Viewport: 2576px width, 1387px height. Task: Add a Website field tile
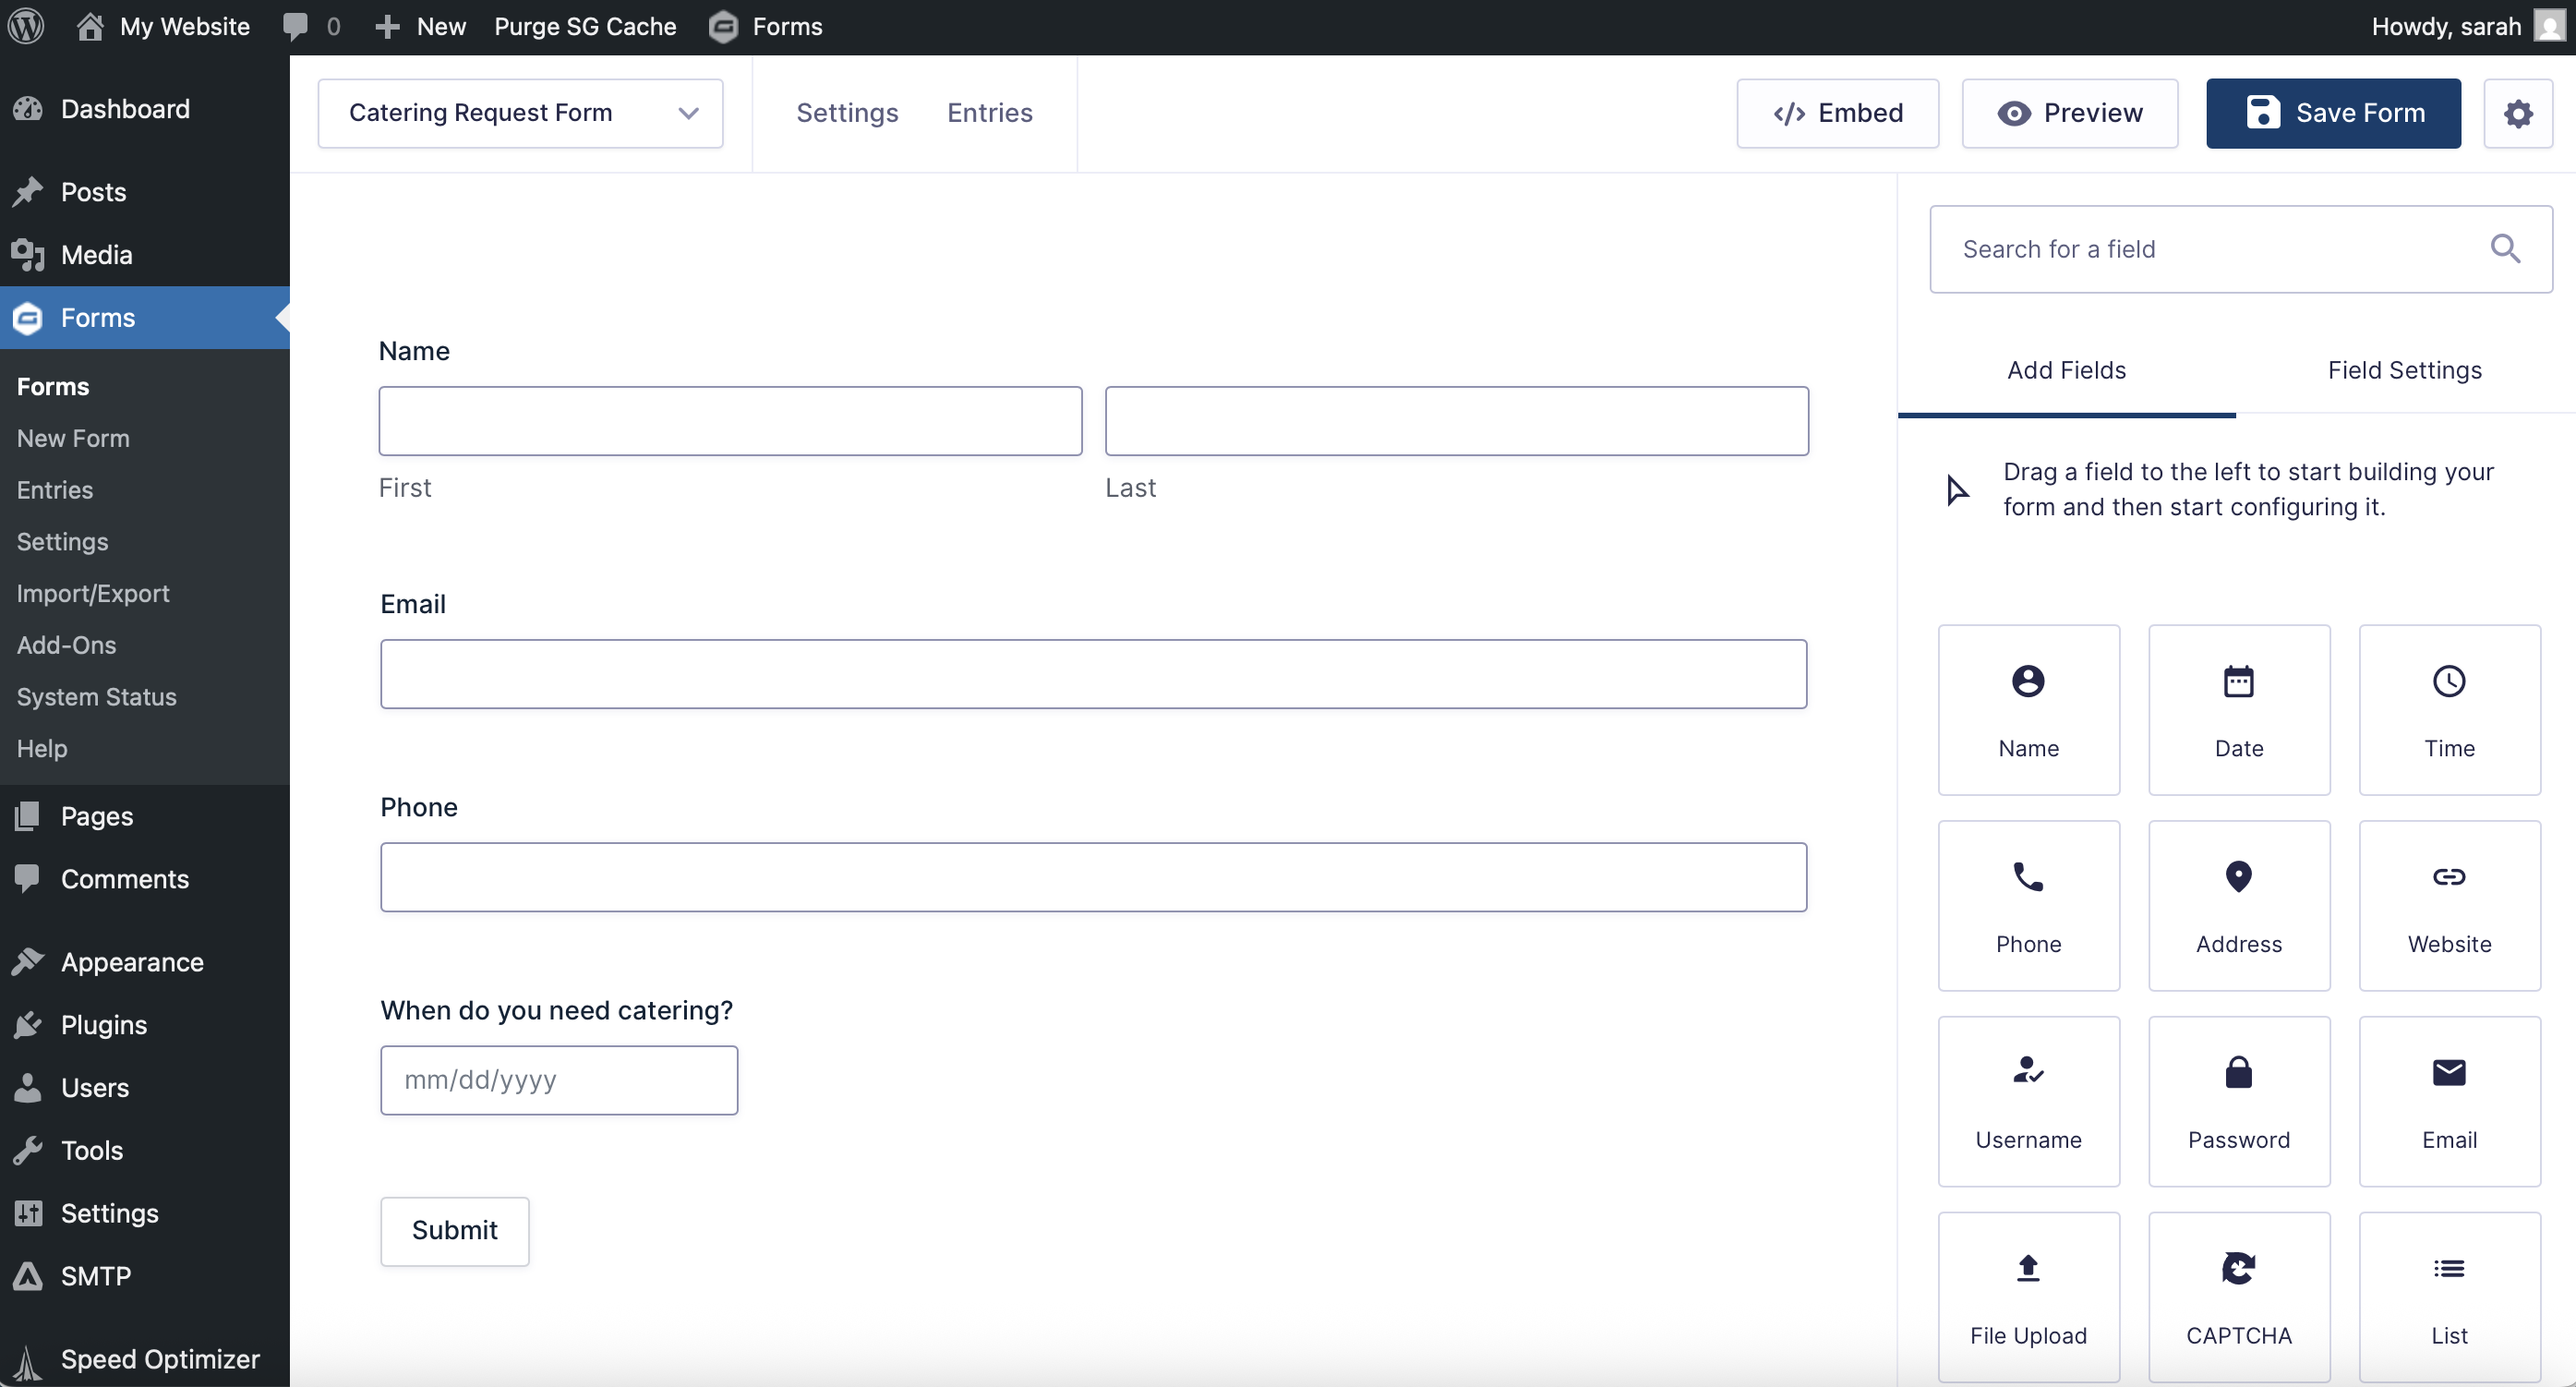tap(2448, 905)
